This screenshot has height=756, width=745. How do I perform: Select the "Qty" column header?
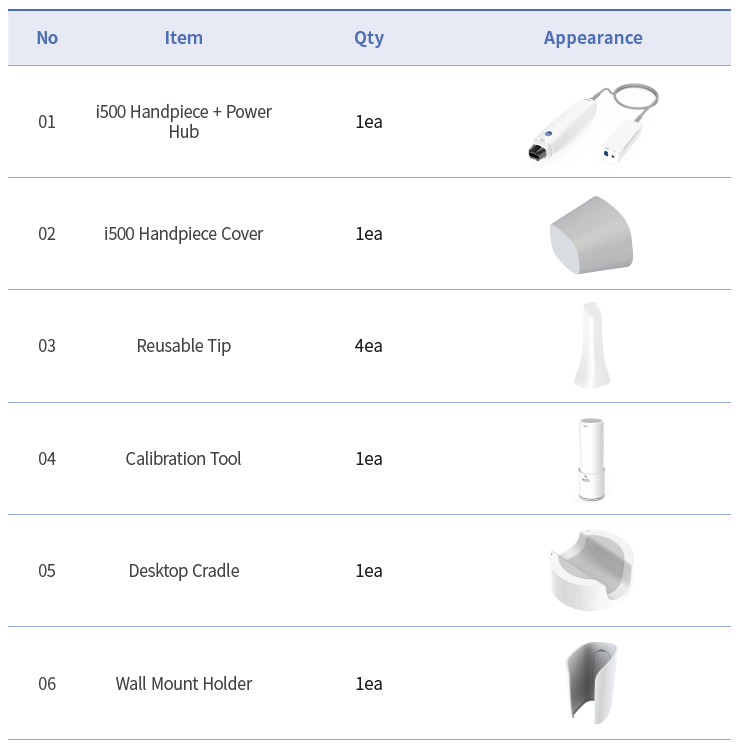coord(369,38)
